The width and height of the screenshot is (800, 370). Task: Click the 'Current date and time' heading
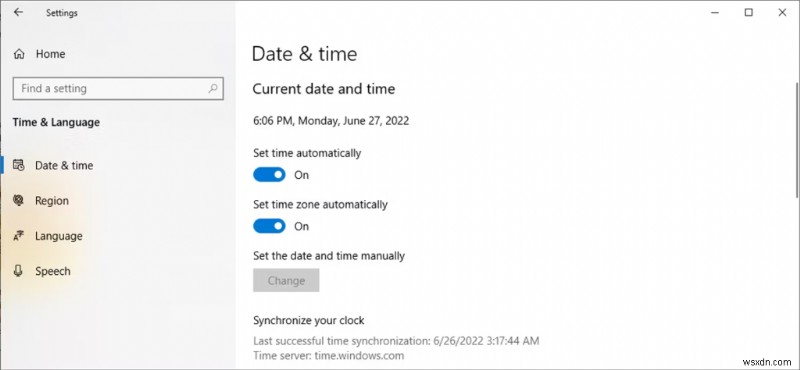tap(324, 89)
